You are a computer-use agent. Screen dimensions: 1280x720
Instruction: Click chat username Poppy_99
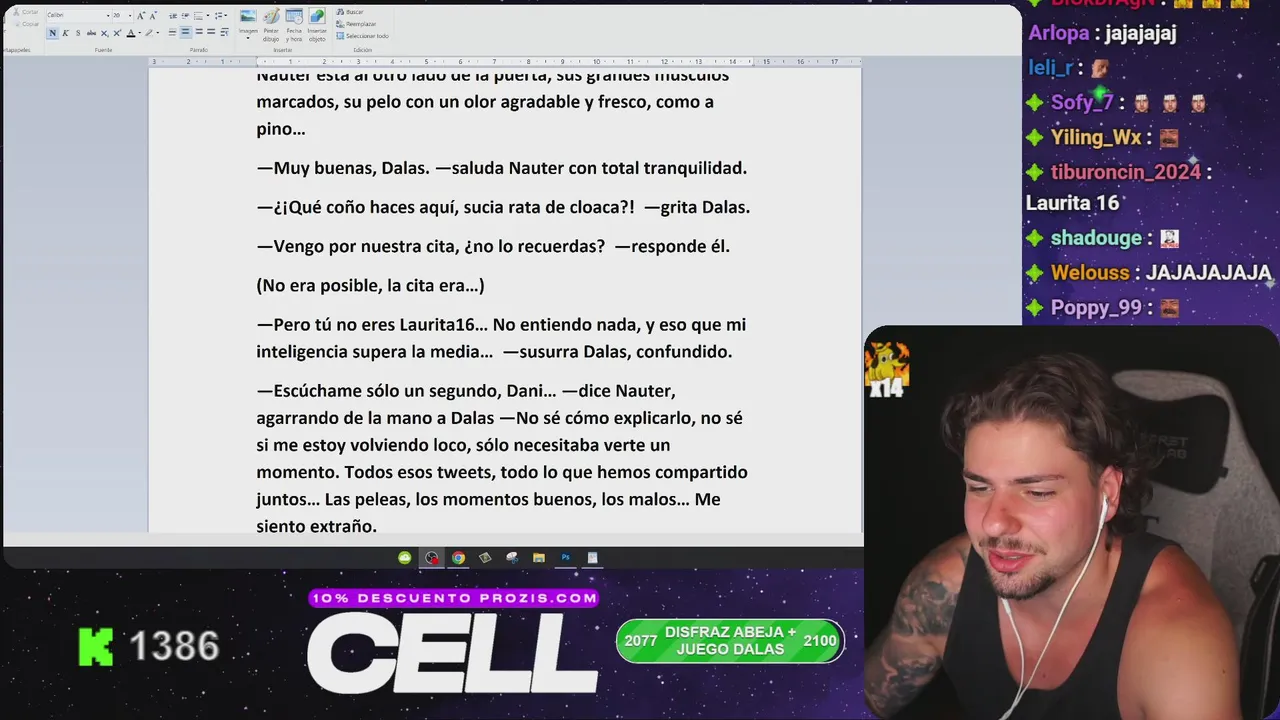click(x=1096, y=308)
